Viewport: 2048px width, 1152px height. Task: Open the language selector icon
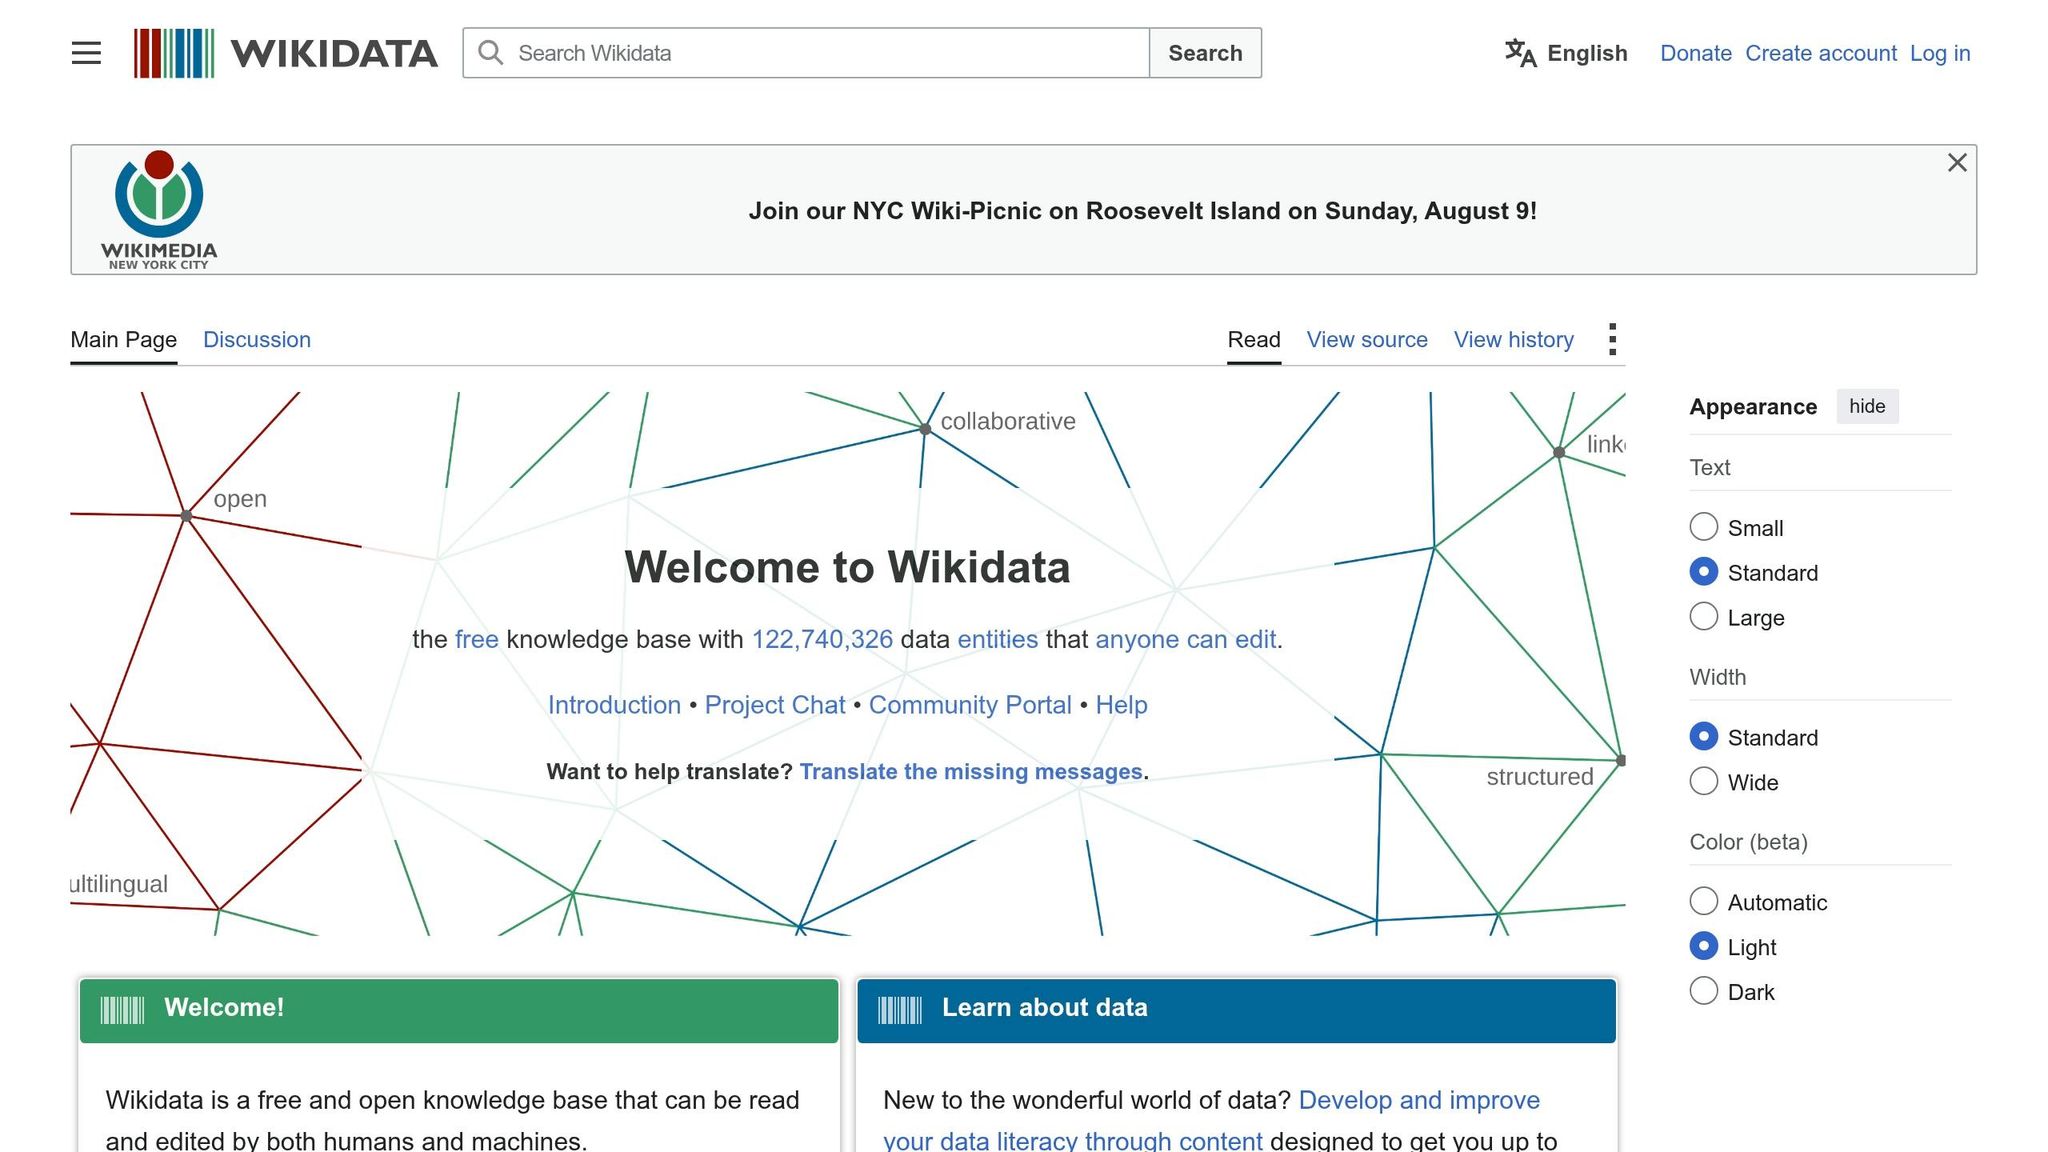coord(1520,53)
